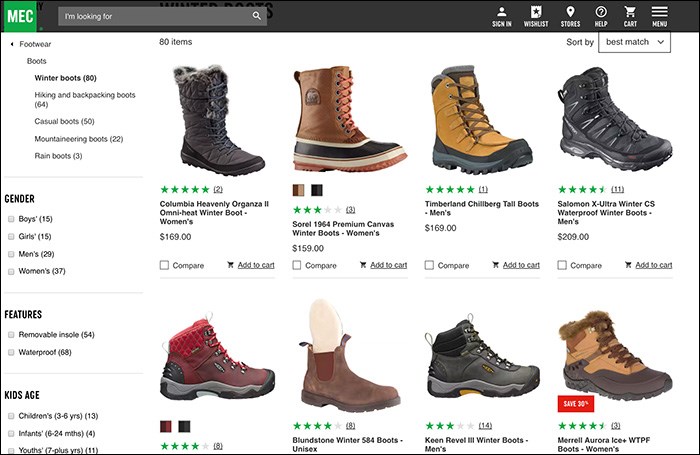Open the hamburger Menu icon
The height and width of the screenshot is (455, 700).
point(659,17)
